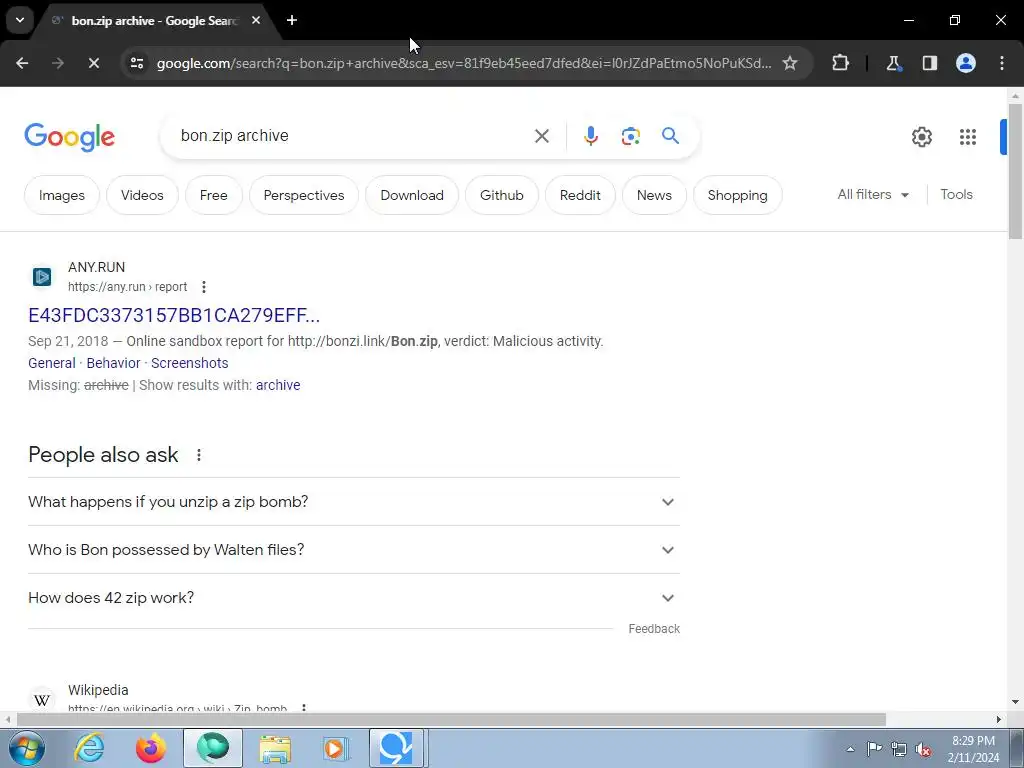Launch Firefox from taskbar
The height and width of the screenshot is (768, 1024).
coord(151,748)
